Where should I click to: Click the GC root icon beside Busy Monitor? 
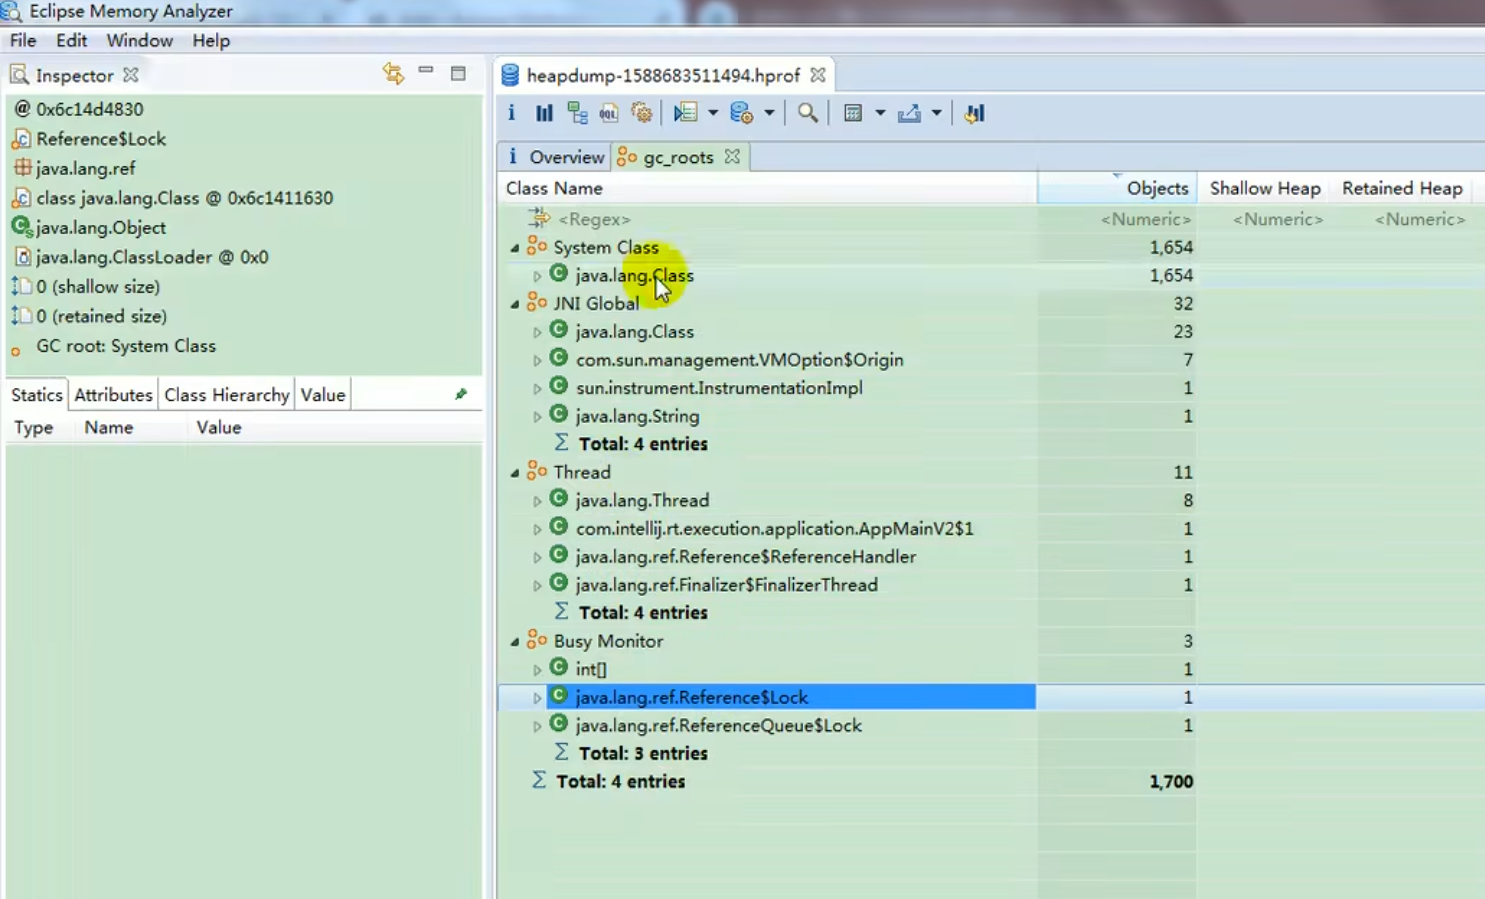[x=537, y=640]
